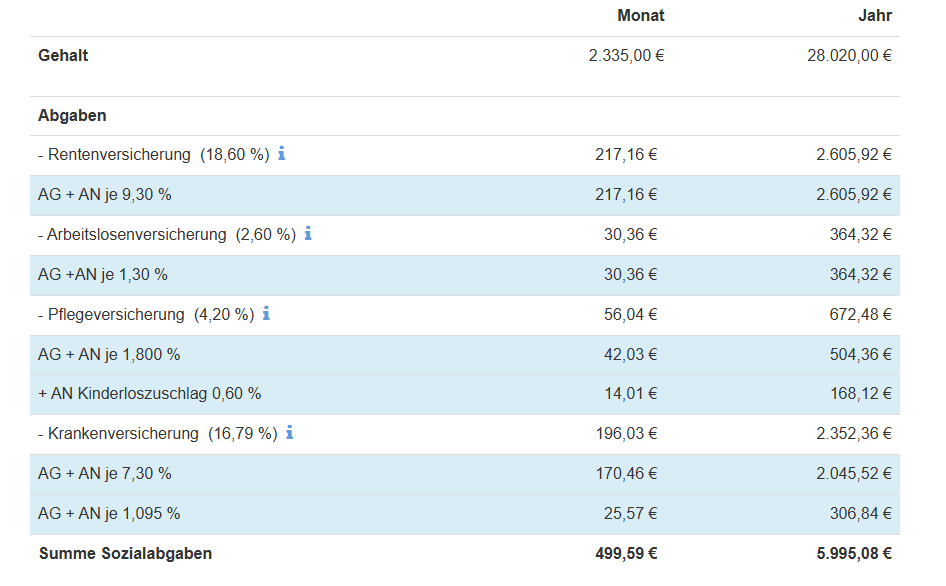Click the Abgaben section heading
This screenshot has width=946, height=586.
[x=72, y=116]
